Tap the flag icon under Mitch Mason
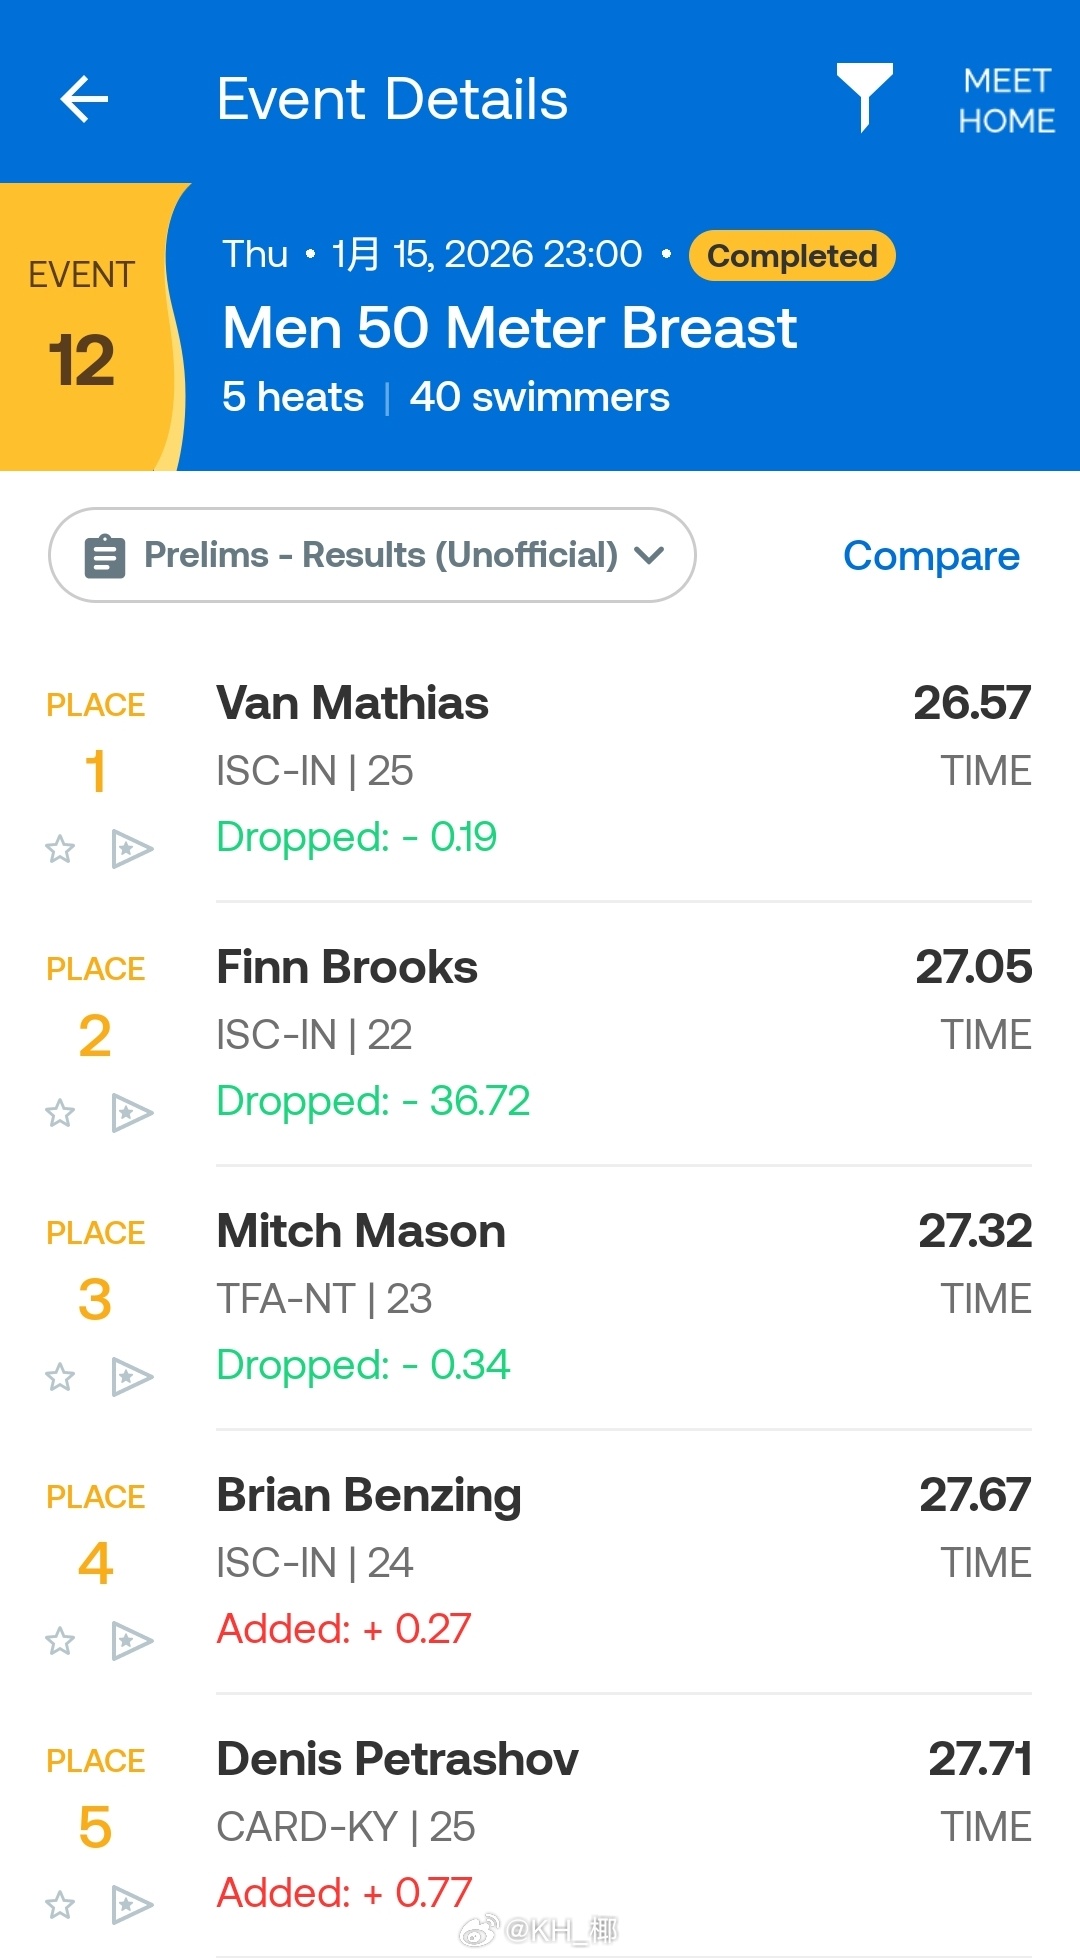This screenshot has height=1958, width=1080. pos(131,1377)
